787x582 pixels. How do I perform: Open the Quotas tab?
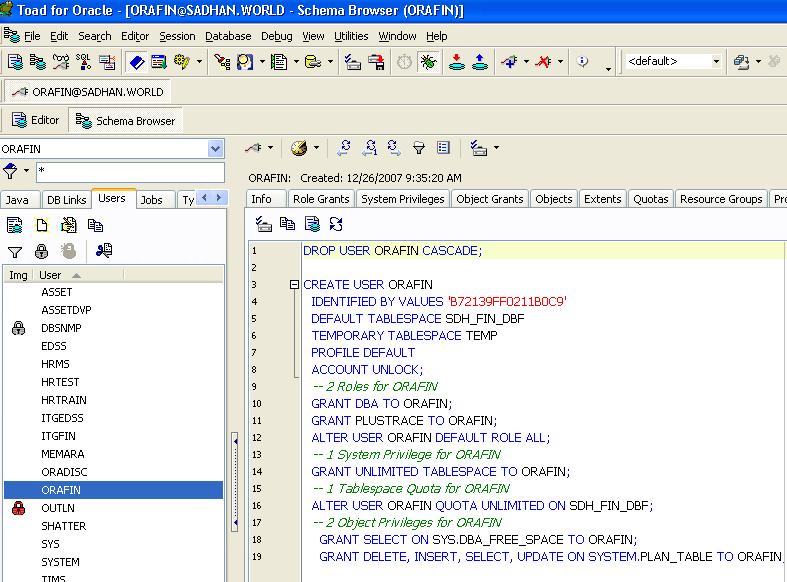[x=650, y=199]
